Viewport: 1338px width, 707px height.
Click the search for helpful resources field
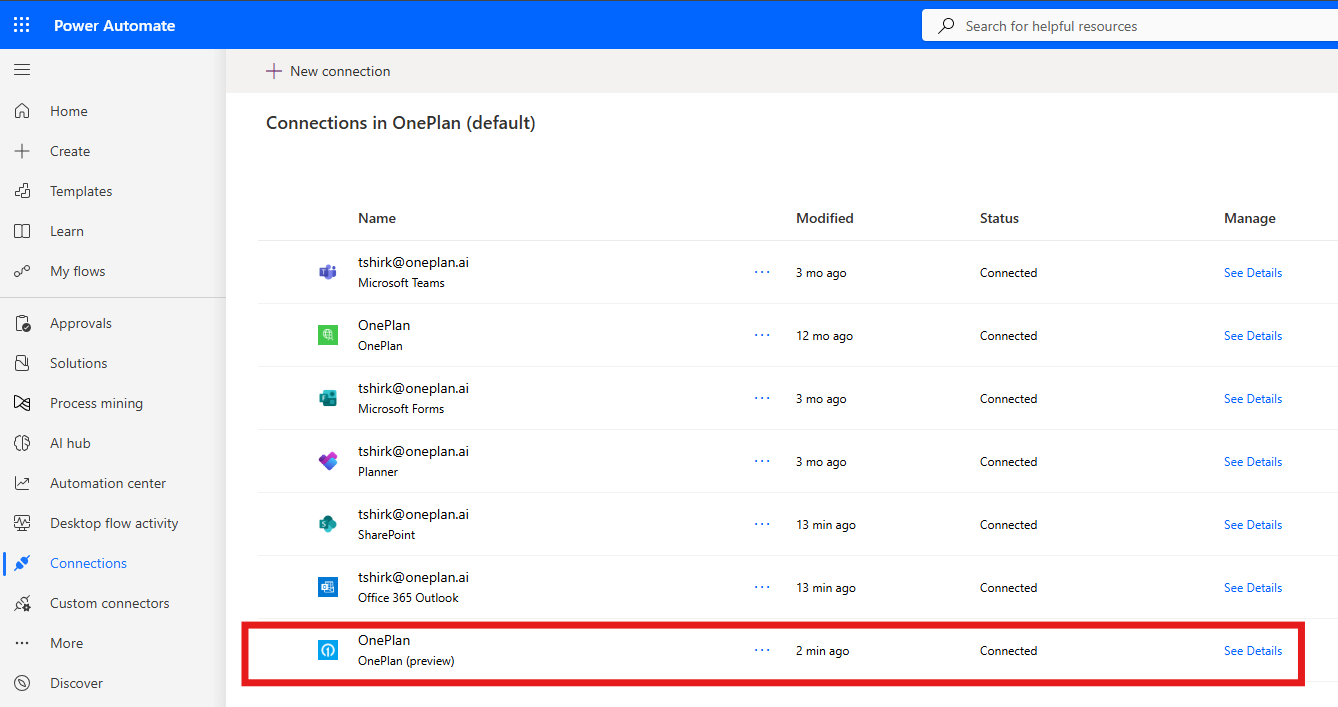click(1130, 26)
